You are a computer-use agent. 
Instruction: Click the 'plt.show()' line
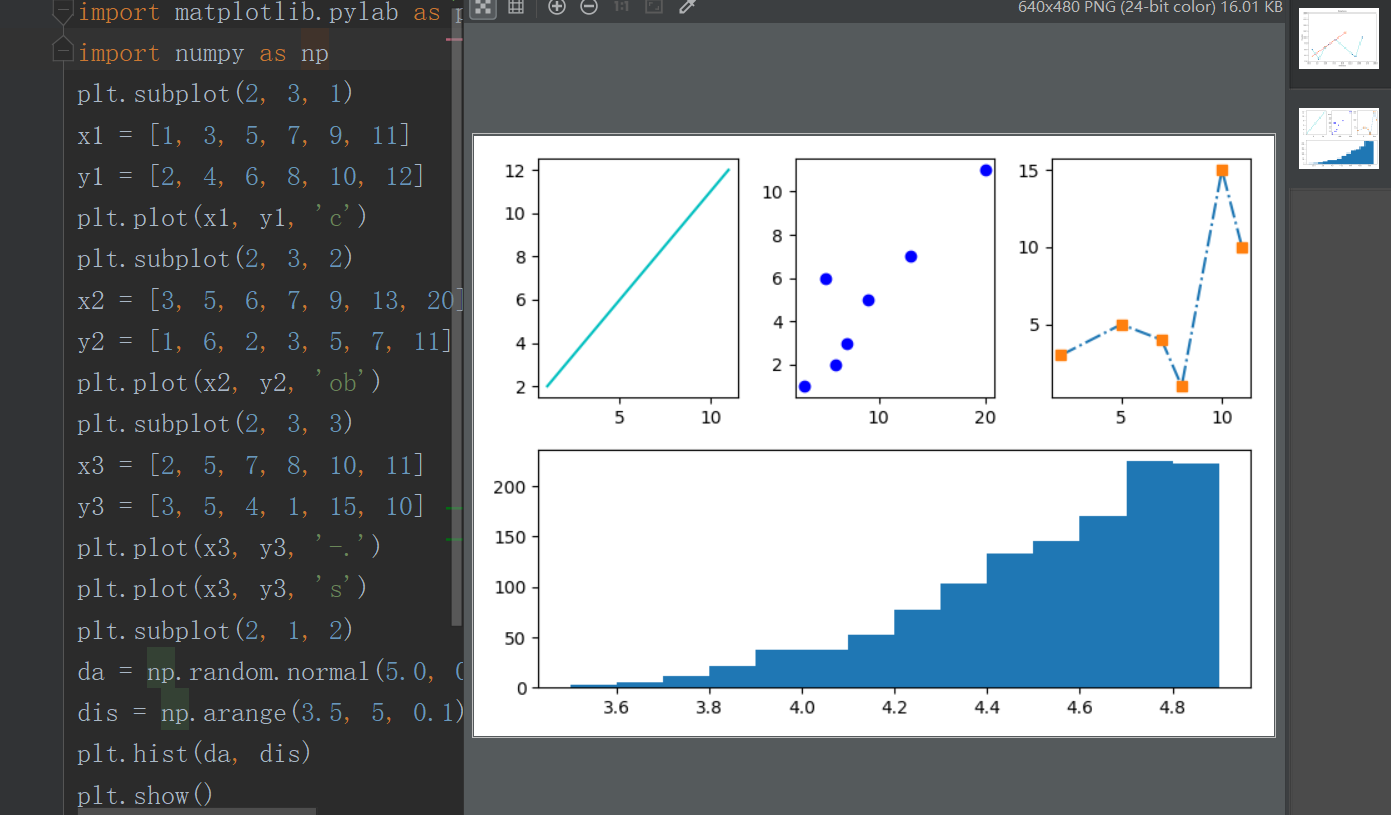[x=146, y=796]
